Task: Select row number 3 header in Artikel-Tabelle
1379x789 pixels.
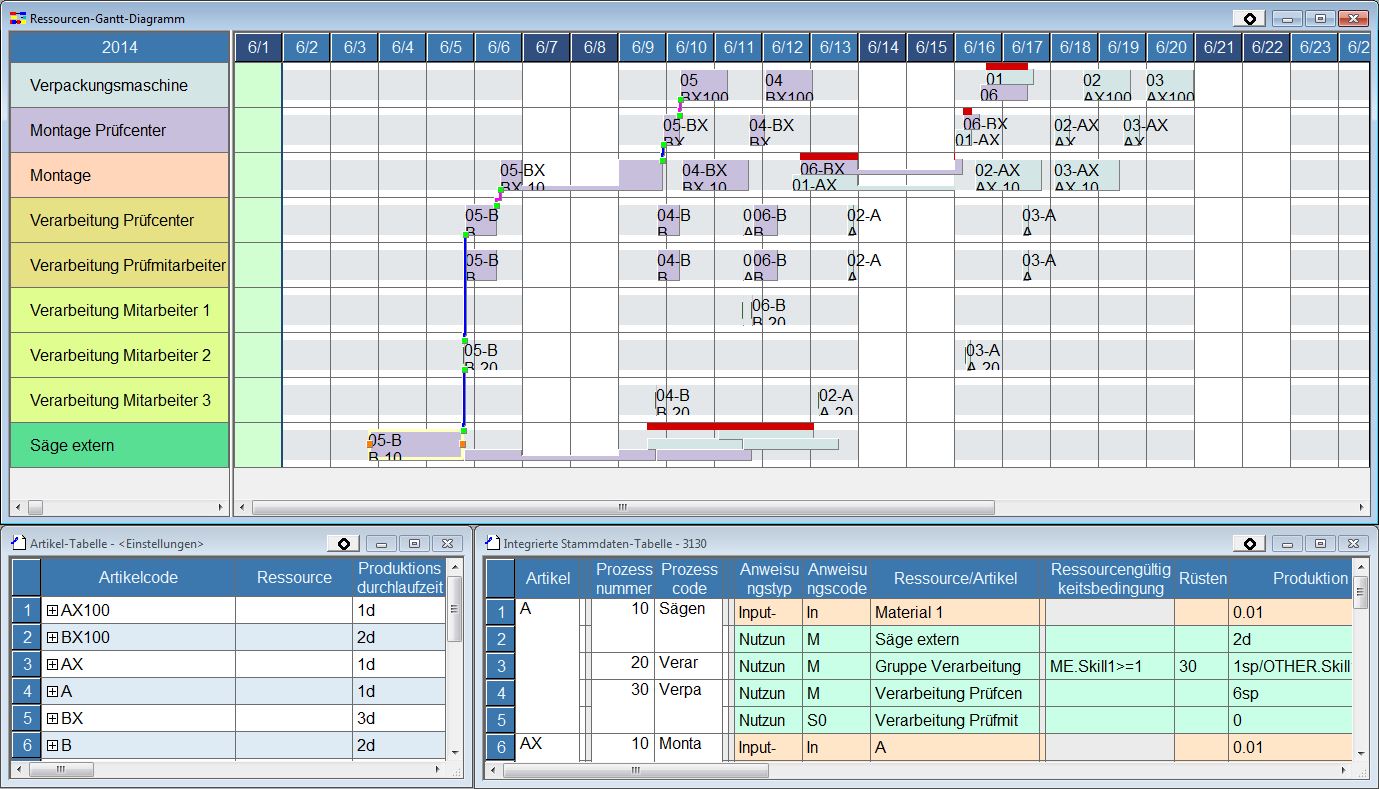Action: tap(26, 665)
